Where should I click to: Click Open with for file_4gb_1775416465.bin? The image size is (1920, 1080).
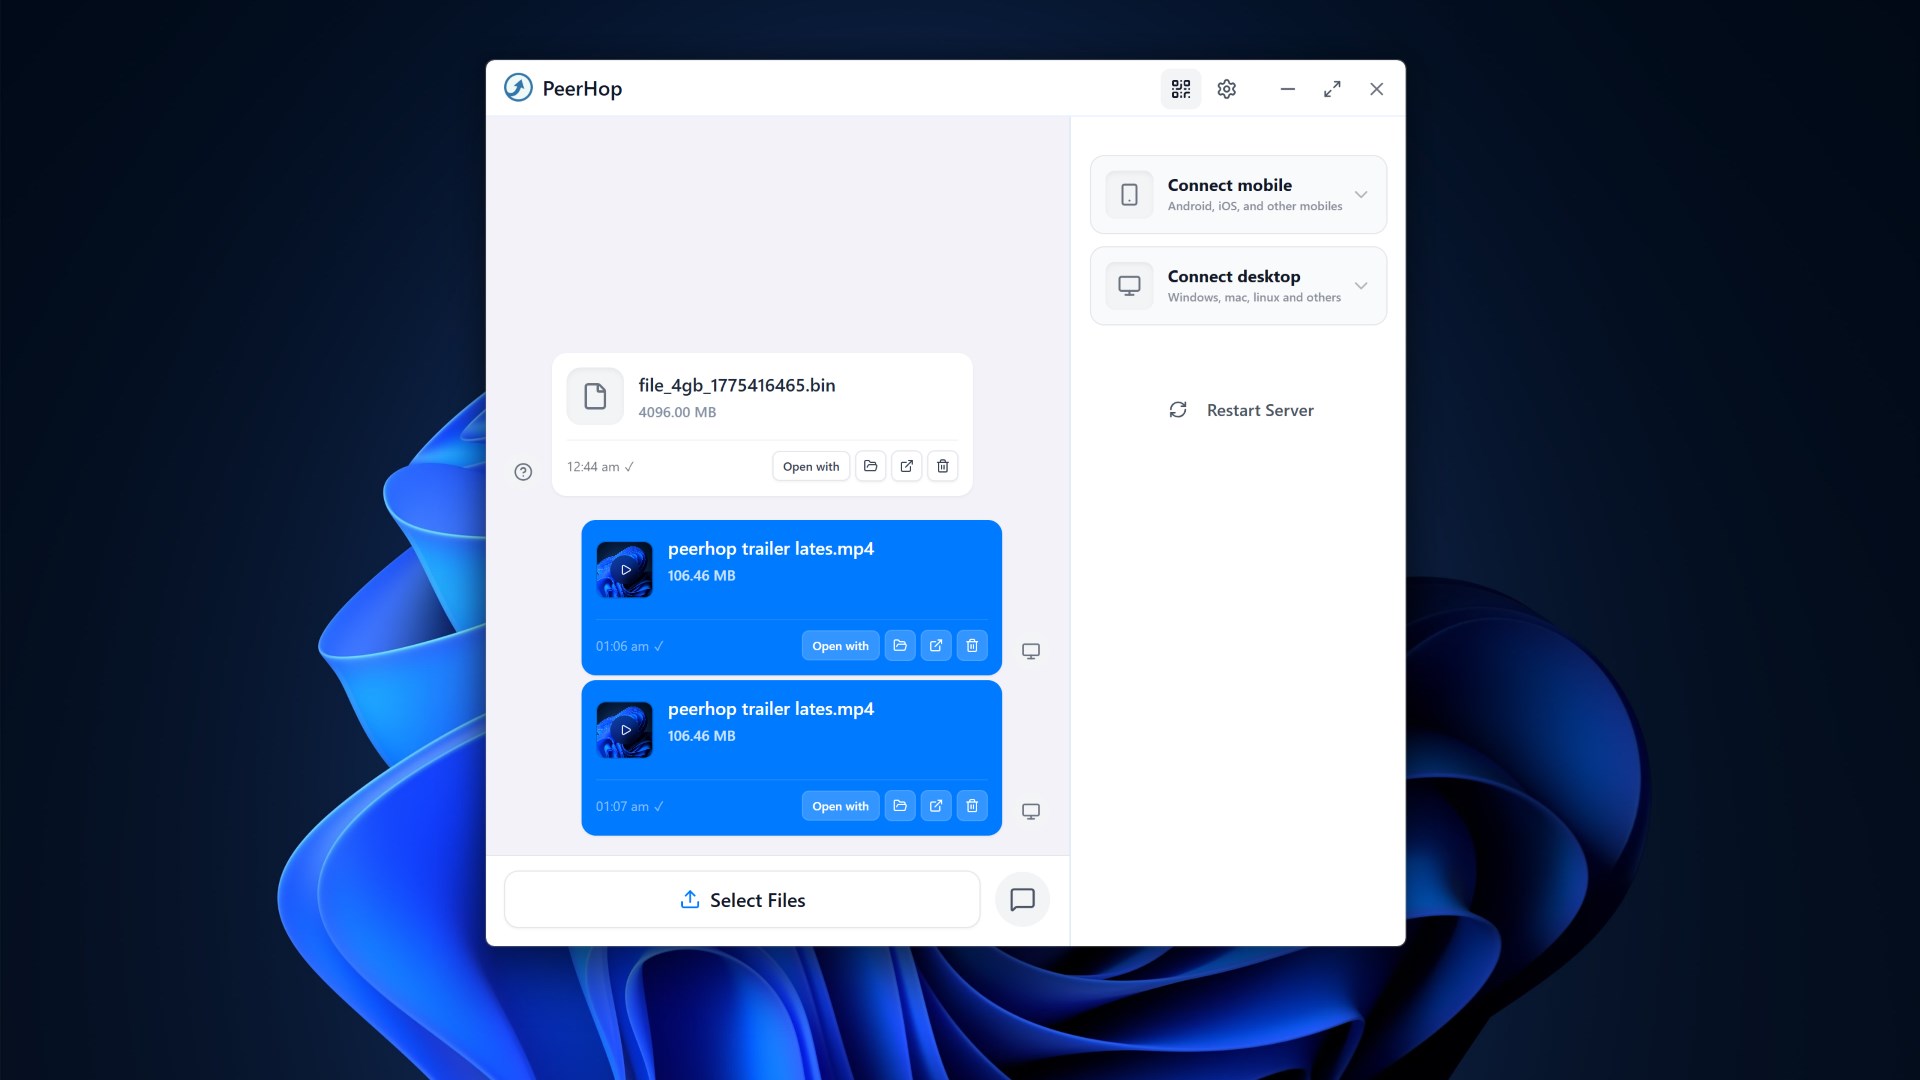coord(811,466)
